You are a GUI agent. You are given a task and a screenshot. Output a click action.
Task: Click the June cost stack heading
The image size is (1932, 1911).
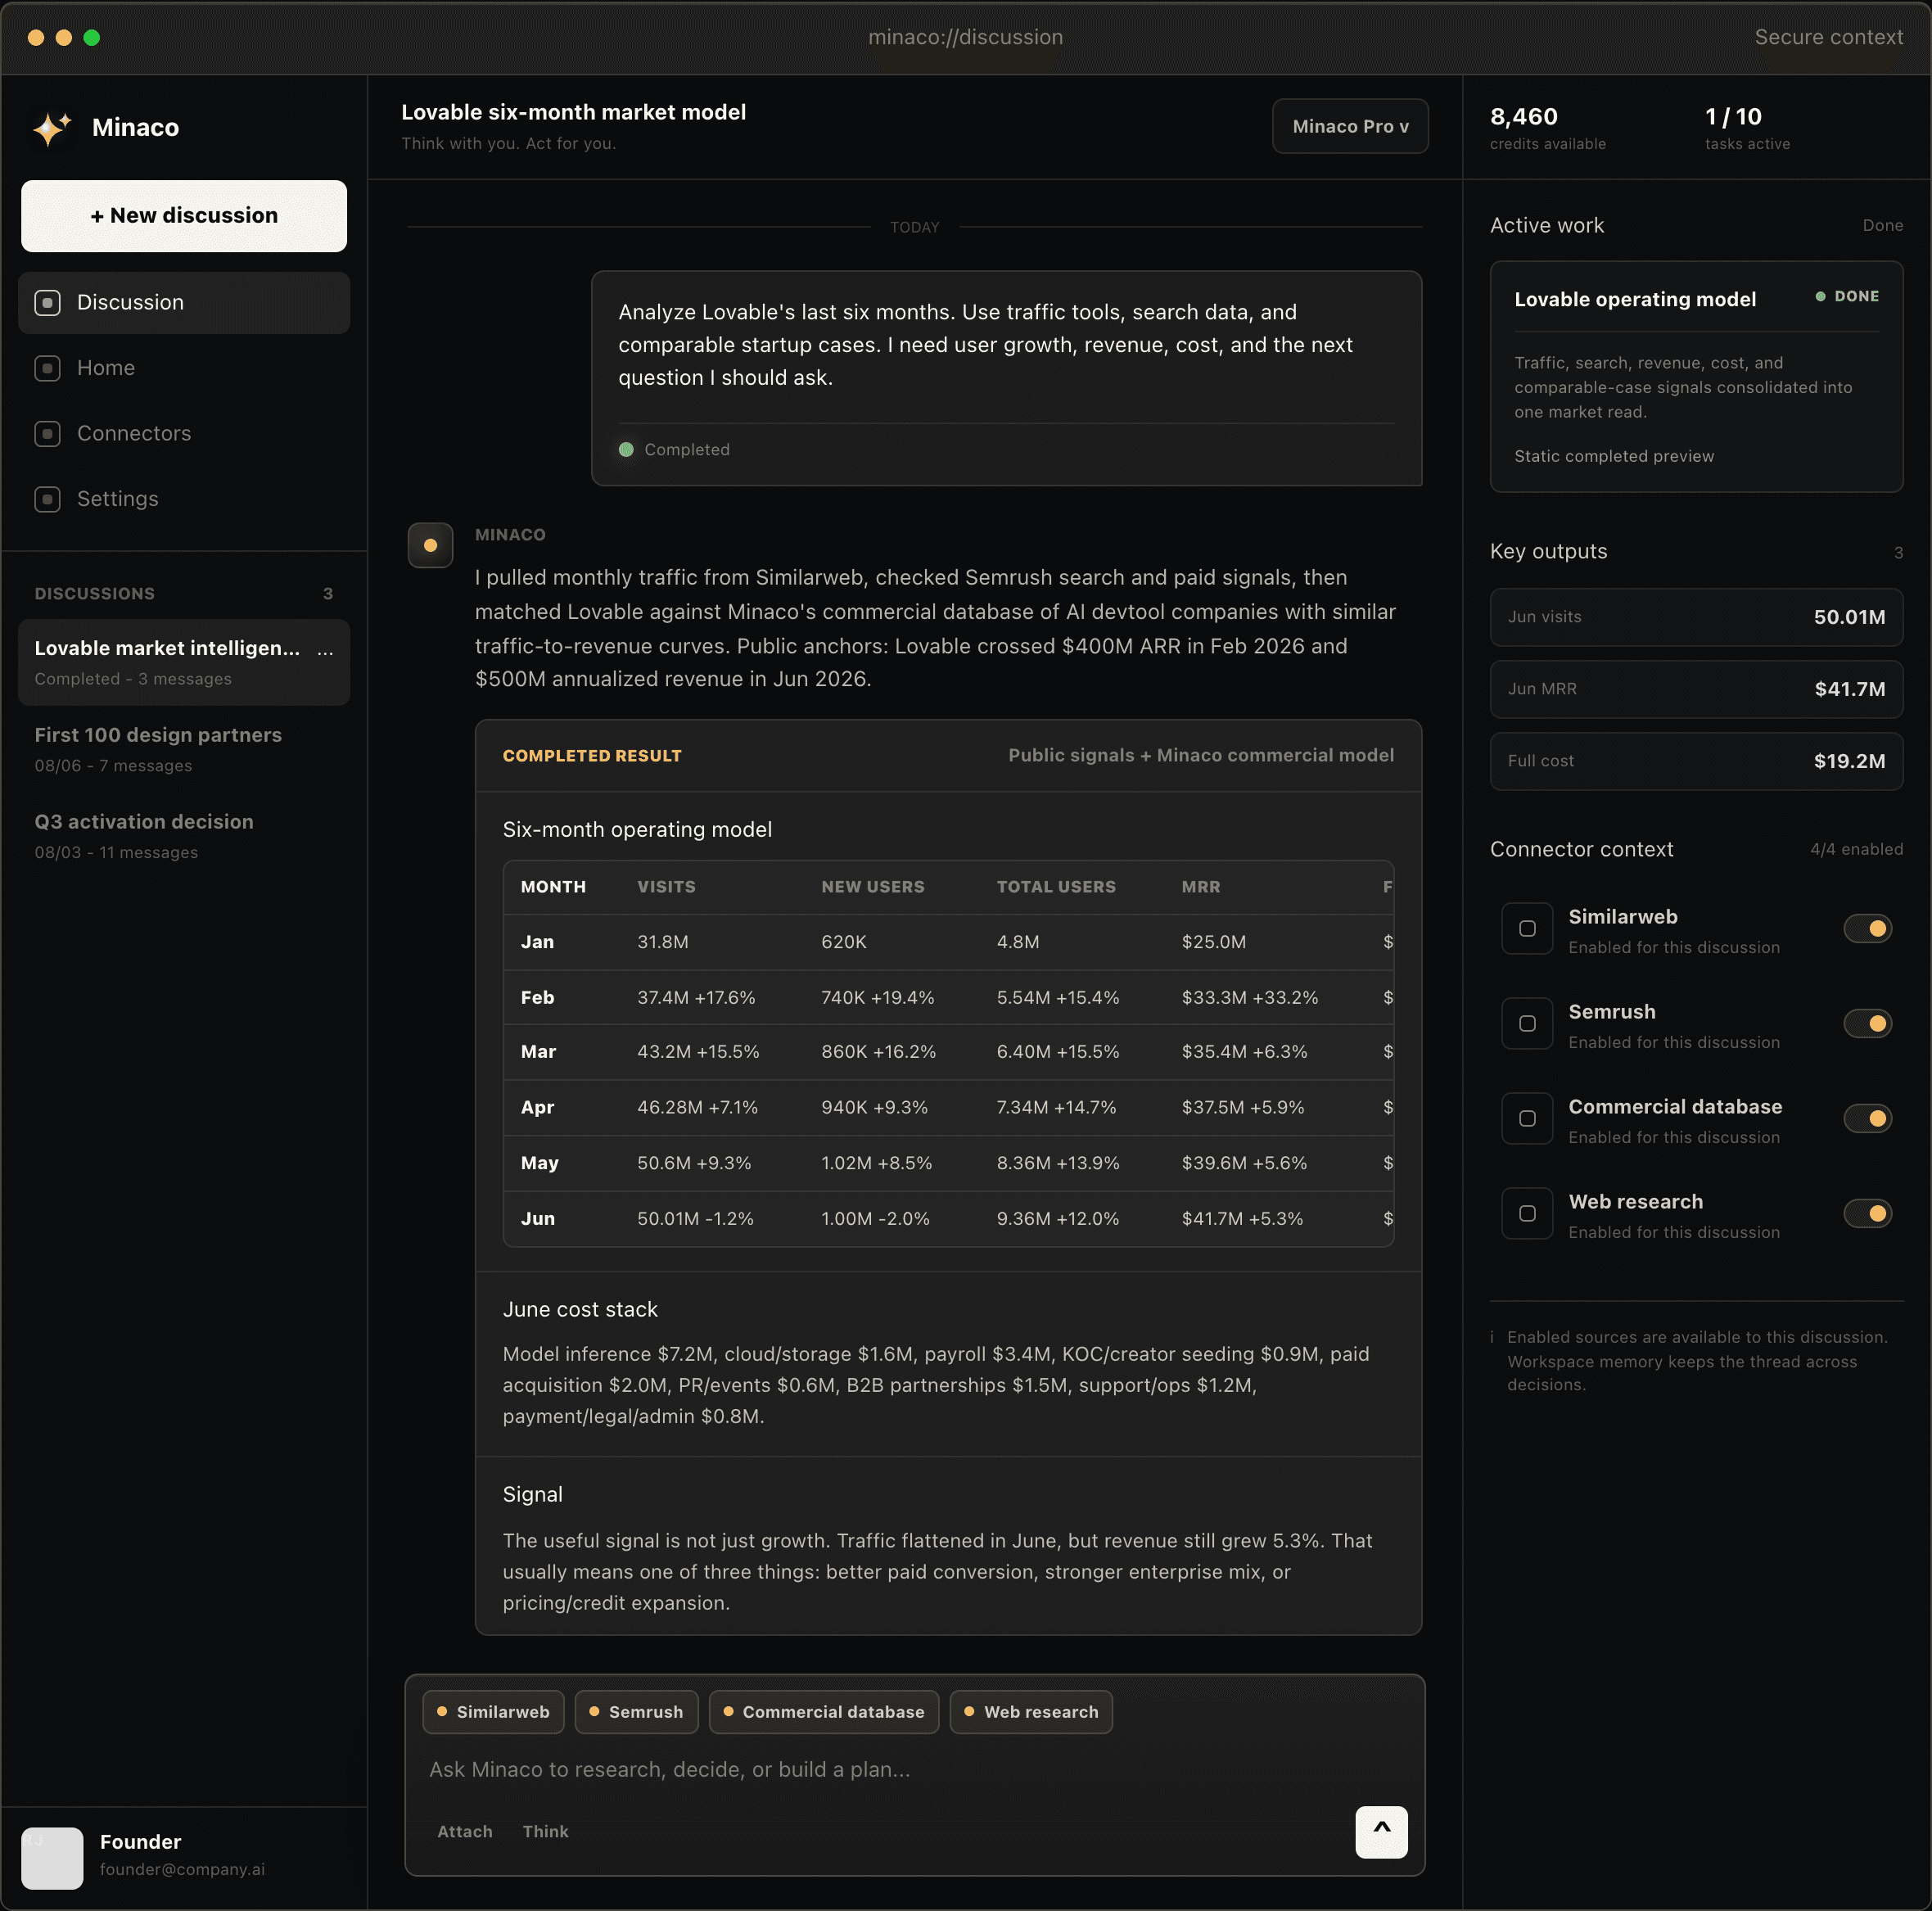580,1310
